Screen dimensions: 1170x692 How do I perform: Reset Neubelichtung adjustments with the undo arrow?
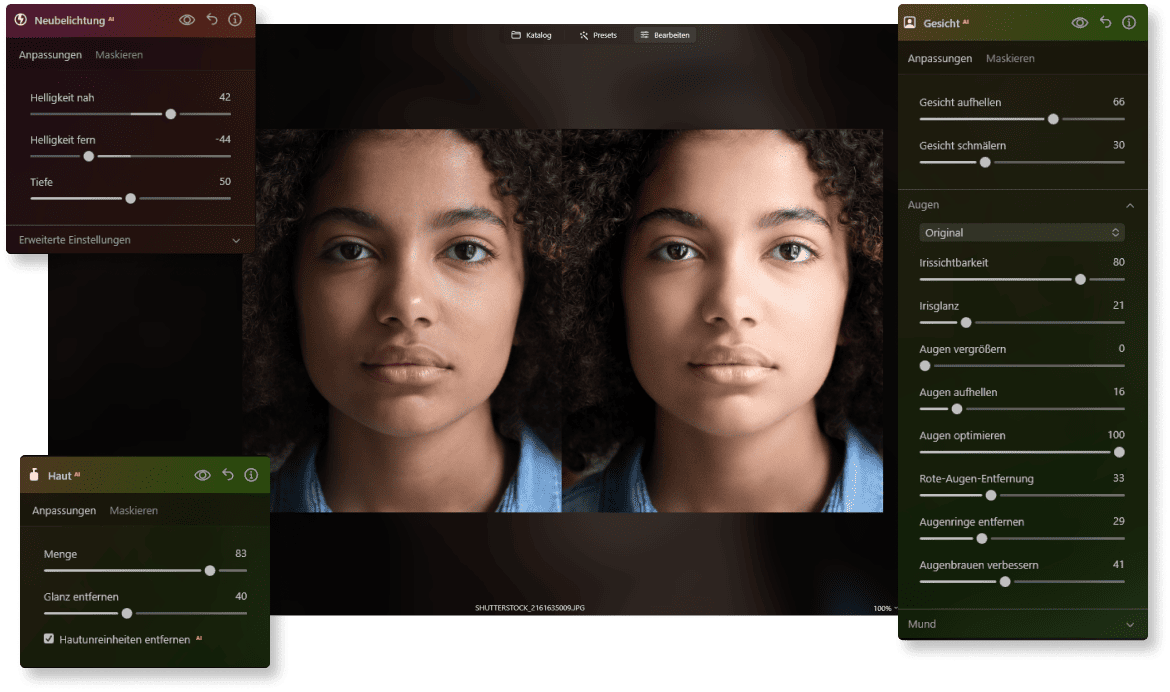[x=212, y=20]
